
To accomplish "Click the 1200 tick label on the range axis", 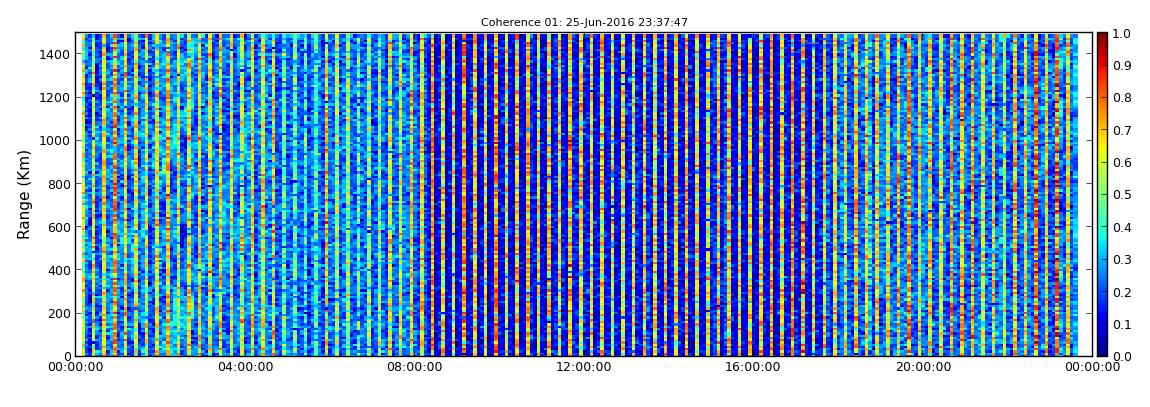I will pyautogui.click(x=53, y=98).
